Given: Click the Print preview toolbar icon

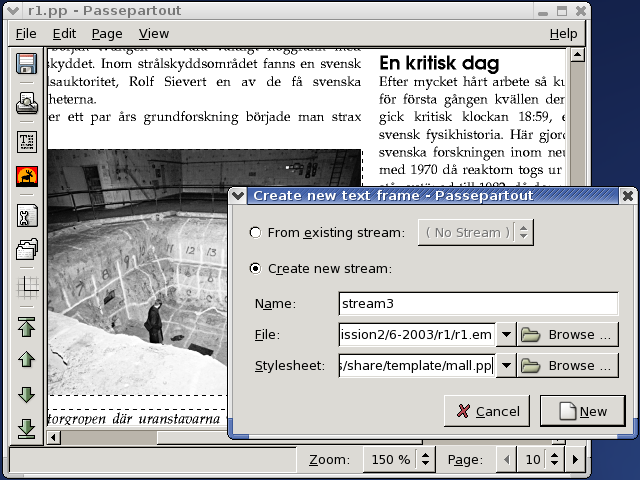Looking at the screenshot, I should (27, 102).
